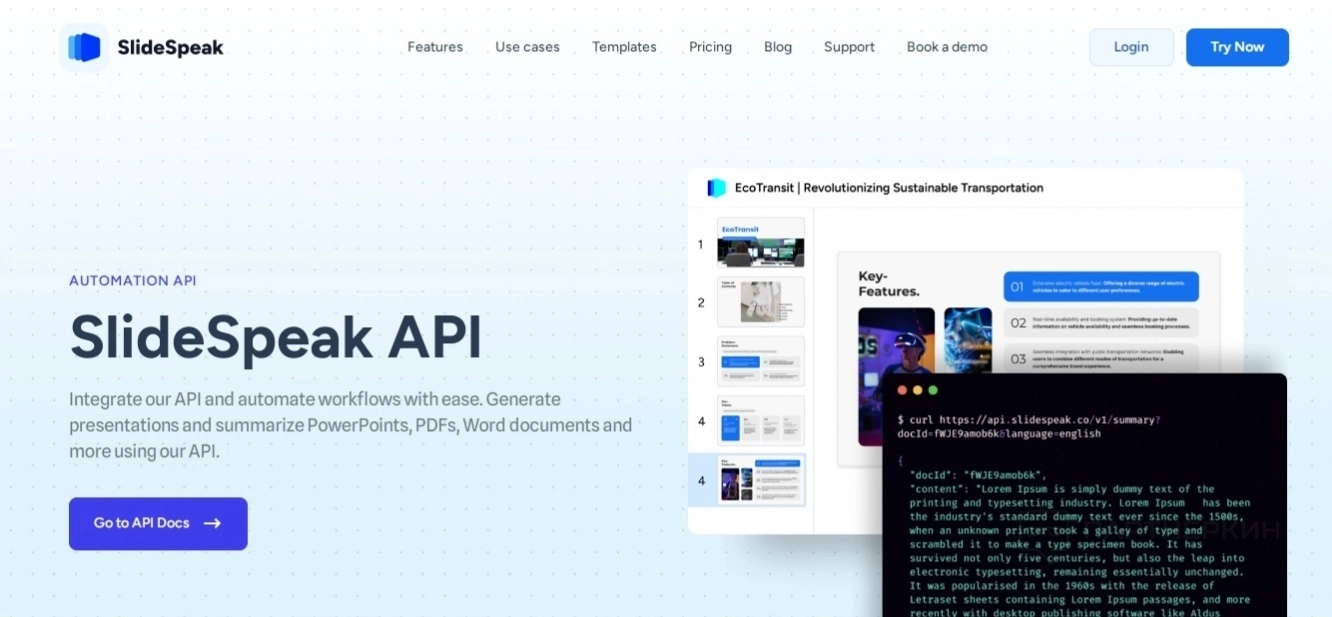Click the SlideSpeak API heading
The width and height of the screenshot is (1332, 617).
[x=275, y=337]
